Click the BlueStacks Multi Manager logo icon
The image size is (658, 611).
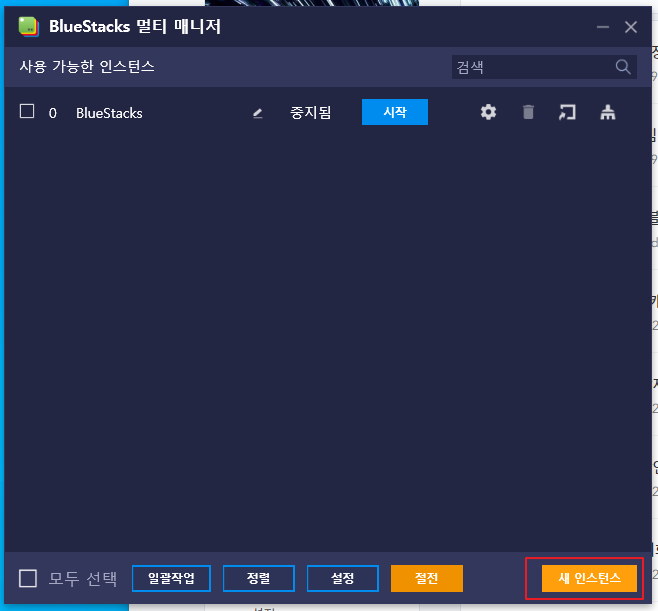coord(29,27)
